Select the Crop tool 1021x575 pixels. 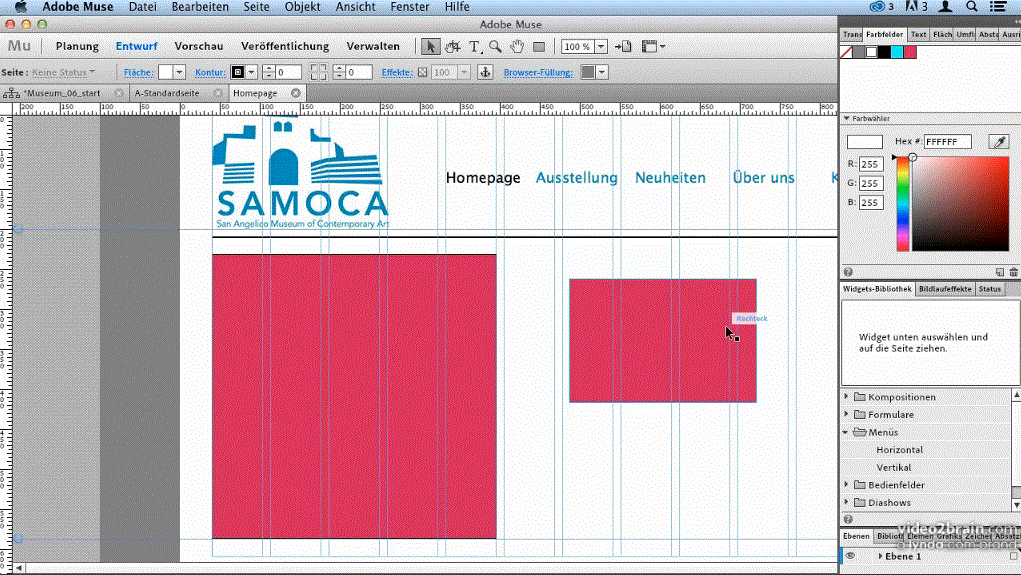(452, 46)
